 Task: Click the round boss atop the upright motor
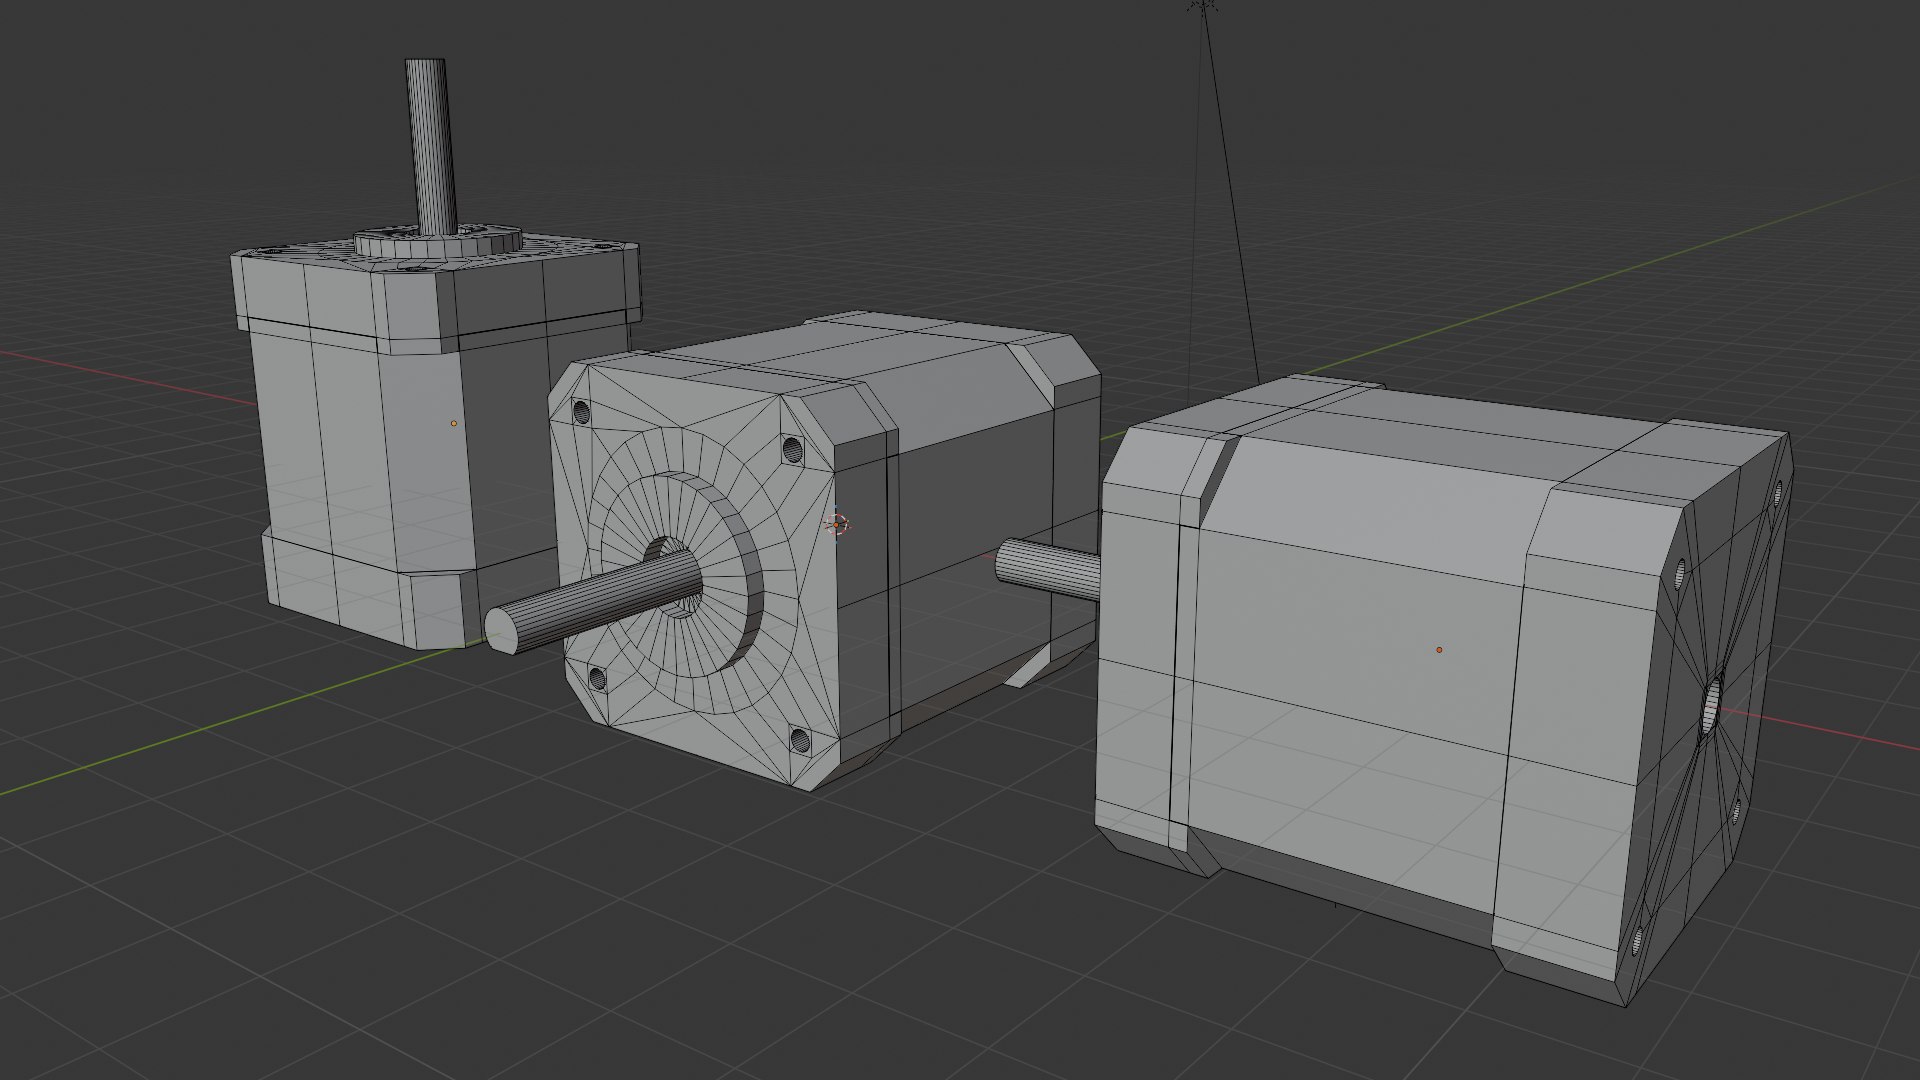(x=438, y=241)
